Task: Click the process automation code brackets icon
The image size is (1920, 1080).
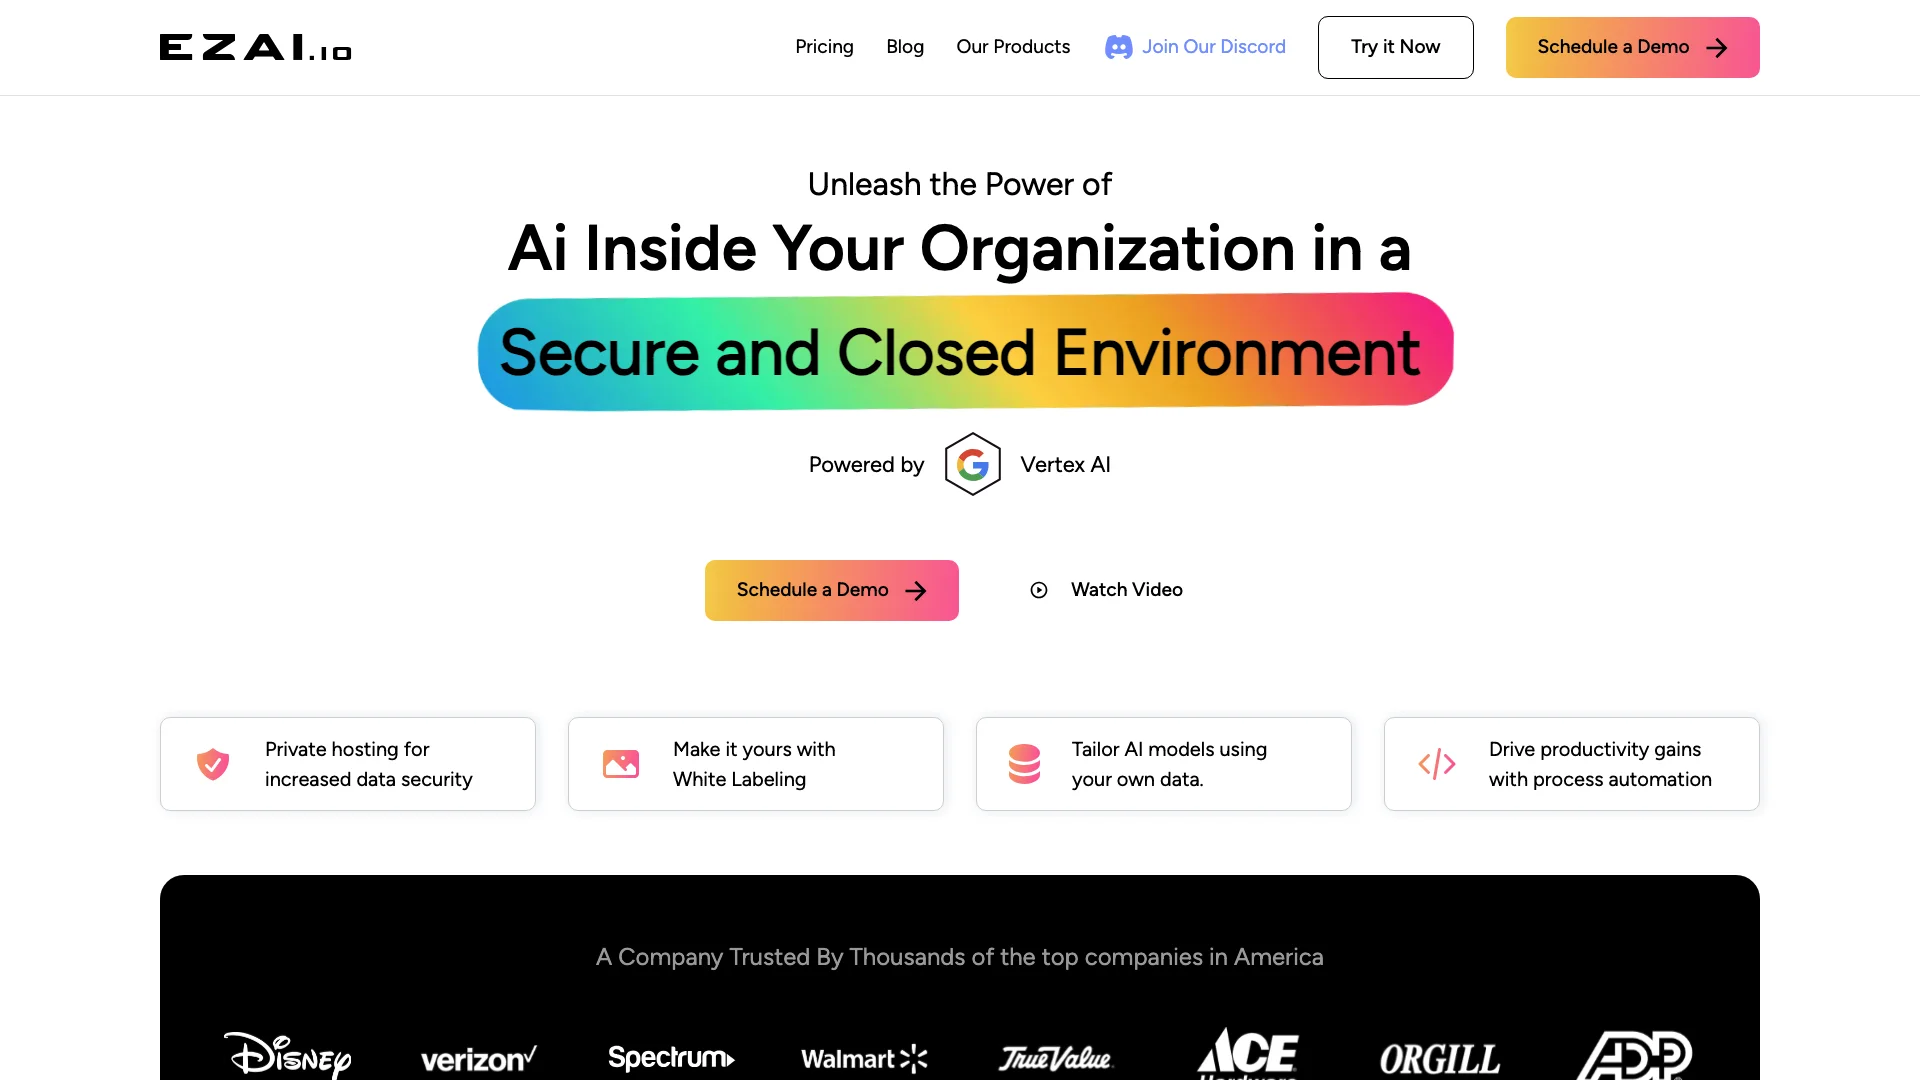Action: (1436, 764)
